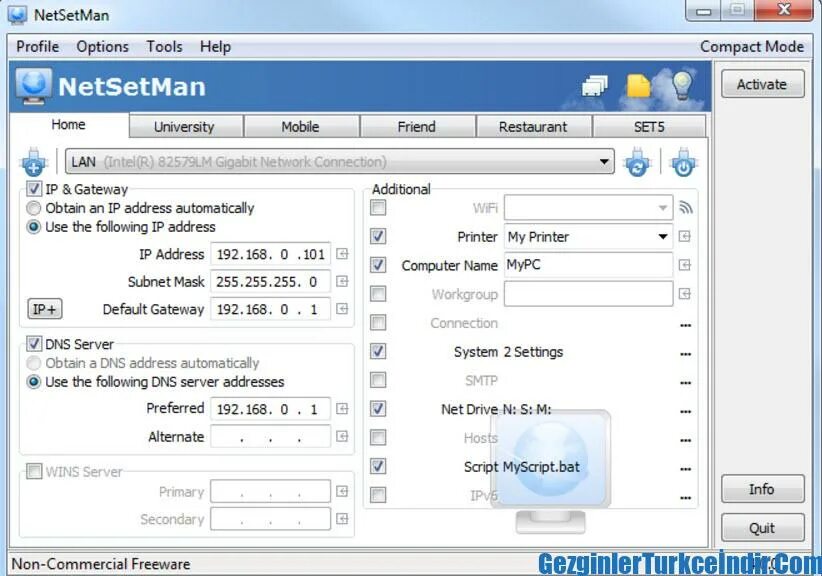Switch to the Restaurant tab
Viewport: 822px width, 576px height.
(533, 127)
